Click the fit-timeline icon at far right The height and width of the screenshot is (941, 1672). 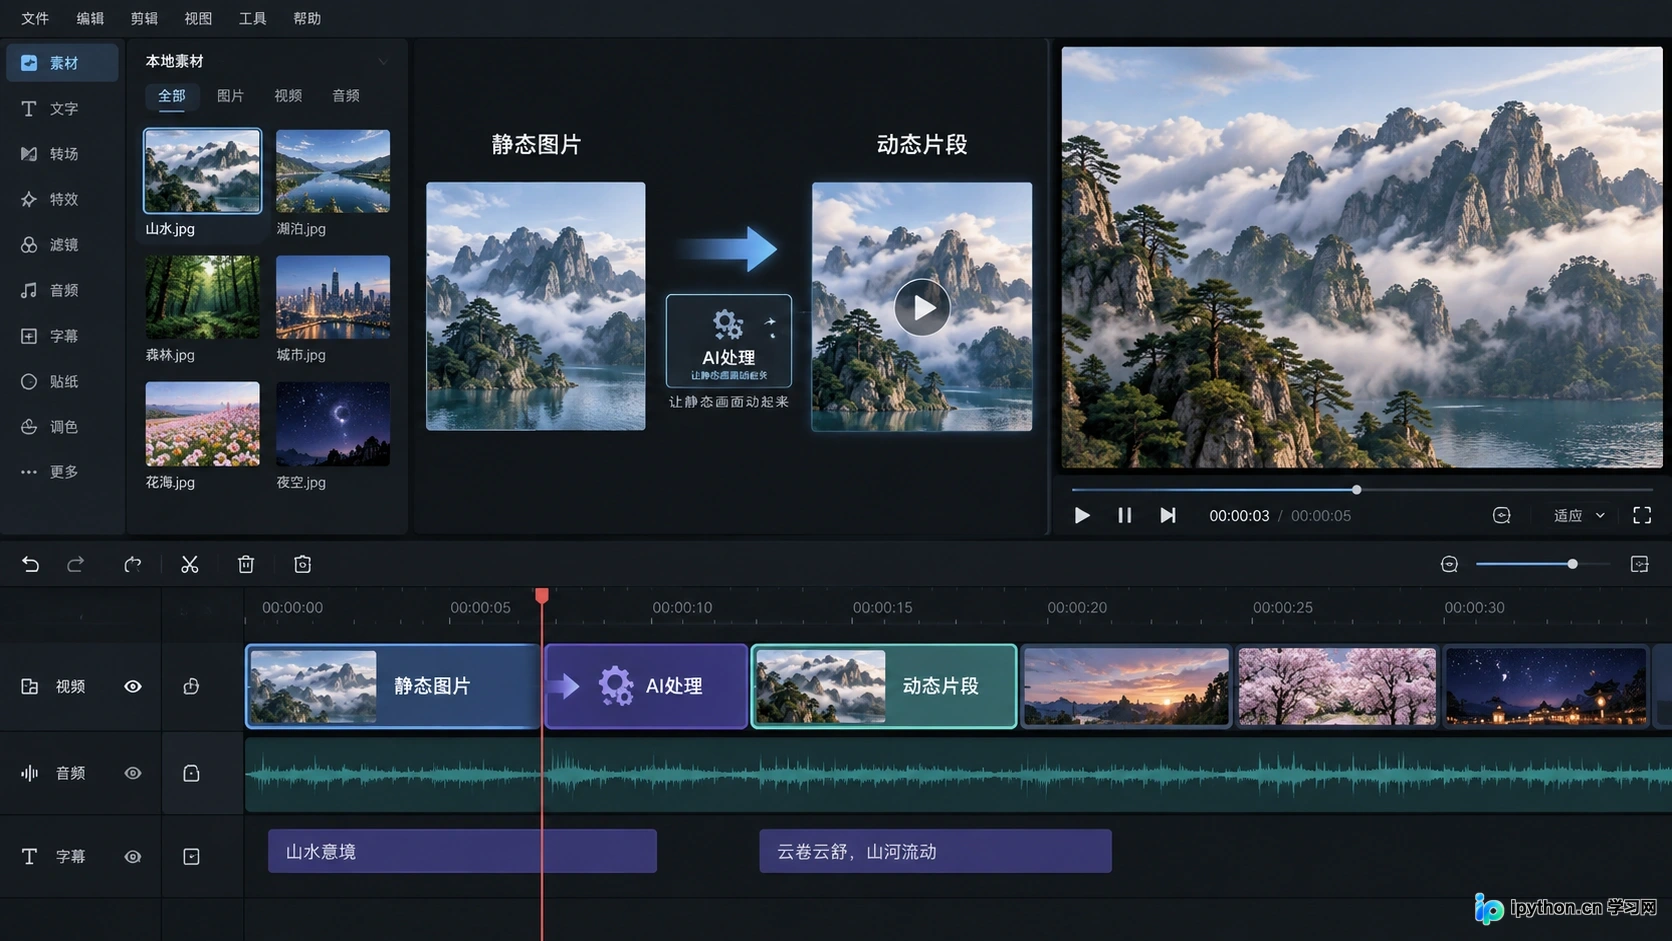point(1639,564)
